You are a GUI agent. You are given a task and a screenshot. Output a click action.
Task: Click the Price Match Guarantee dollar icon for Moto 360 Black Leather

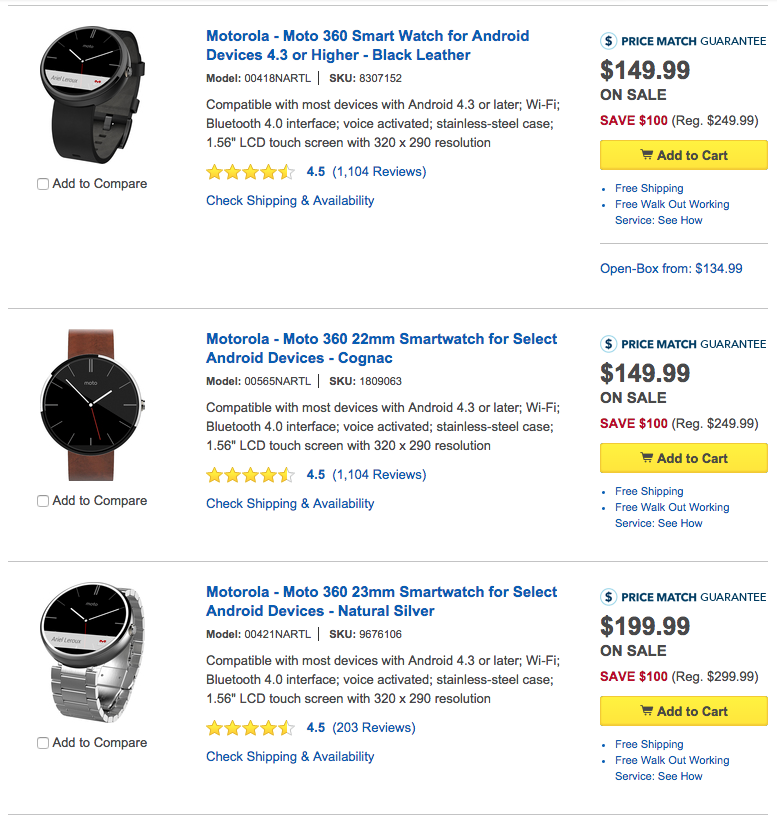[608, 42]
